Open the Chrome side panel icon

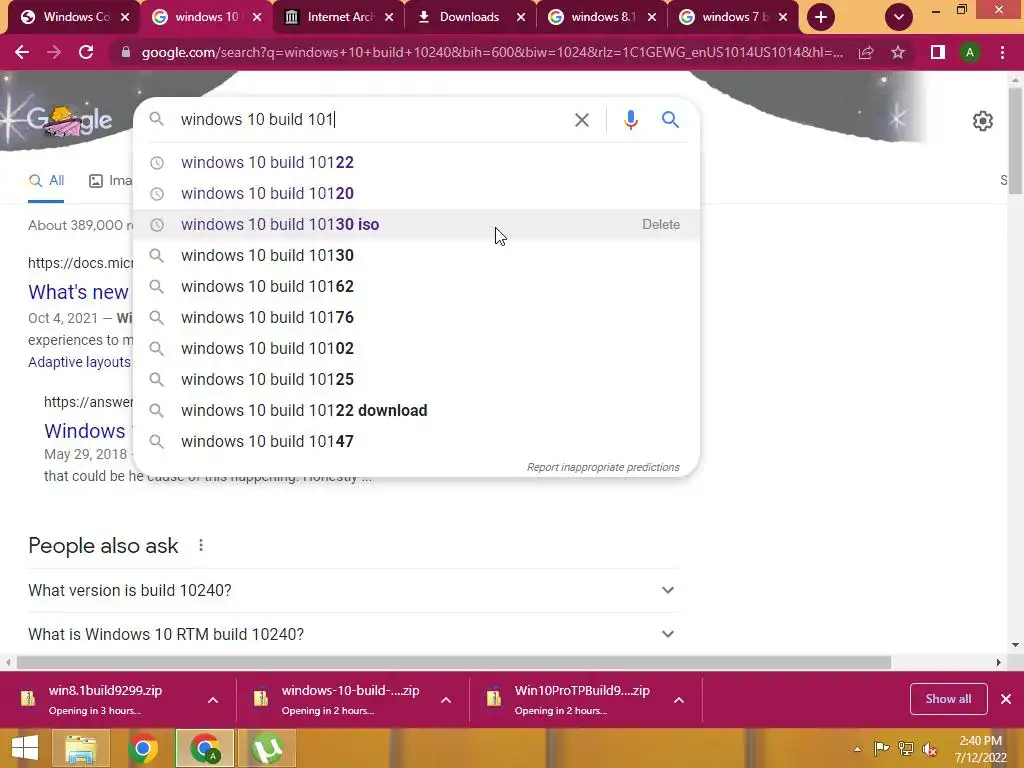(938, 52)
